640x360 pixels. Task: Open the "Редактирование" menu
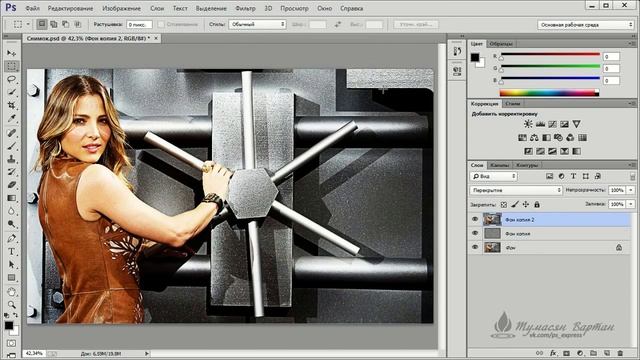(x=70, y=8)
